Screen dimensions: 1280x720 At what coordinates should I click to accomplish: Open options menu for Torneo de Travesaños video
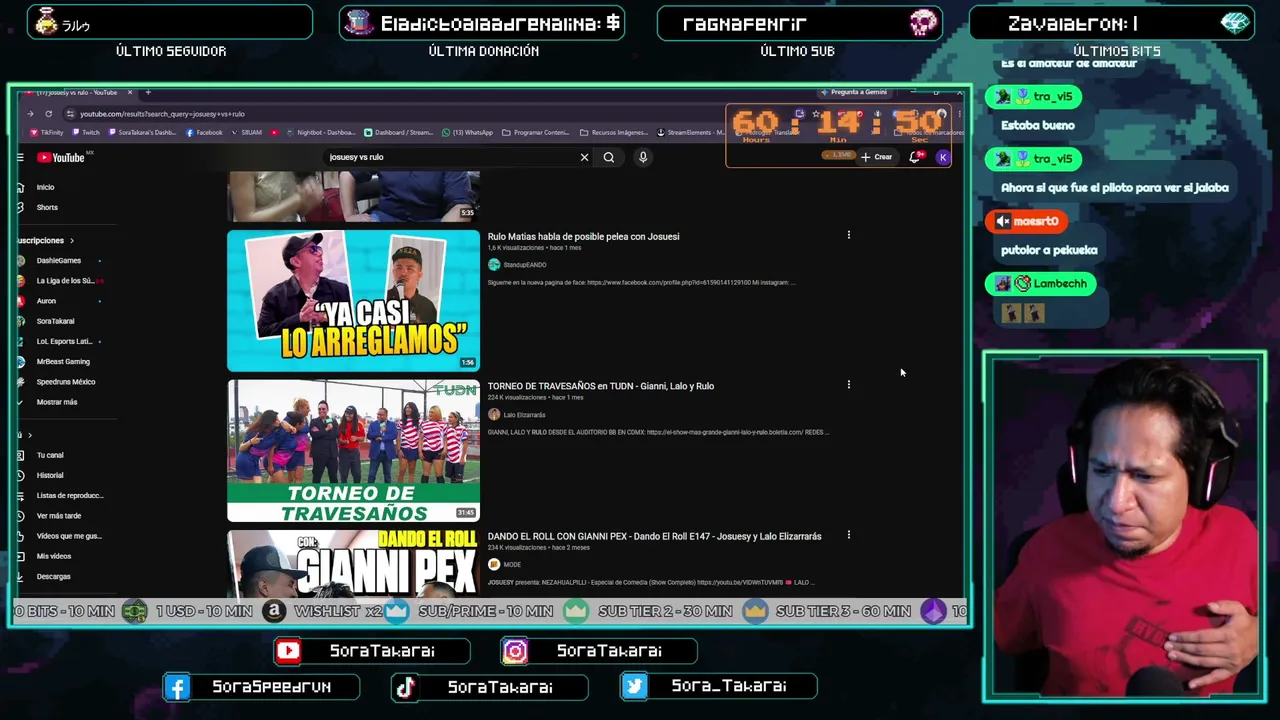coord(849,385)
